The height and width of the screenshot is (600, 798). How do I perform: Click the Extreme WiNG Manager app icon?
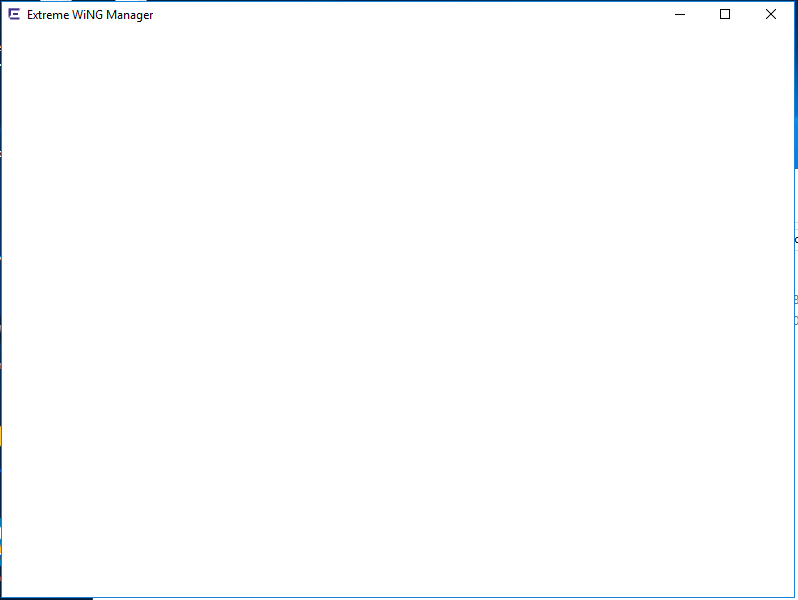(x=14, y=14)
